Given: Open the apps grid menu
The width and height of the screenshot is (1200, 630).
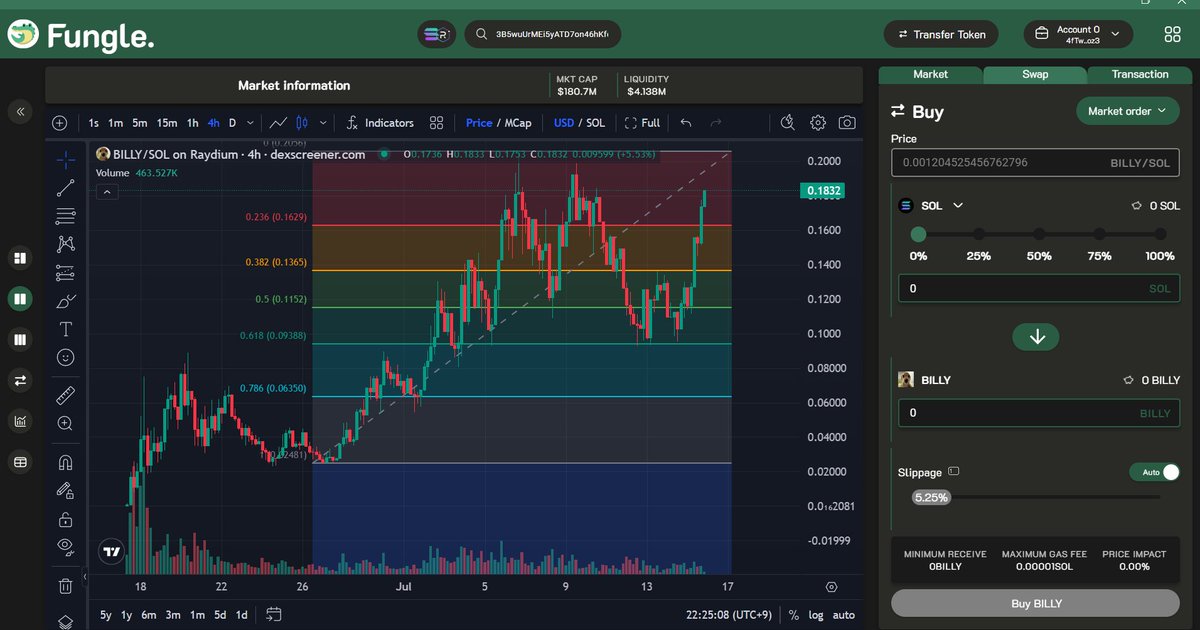Looking at the screenshot, I should (1173, 34).
